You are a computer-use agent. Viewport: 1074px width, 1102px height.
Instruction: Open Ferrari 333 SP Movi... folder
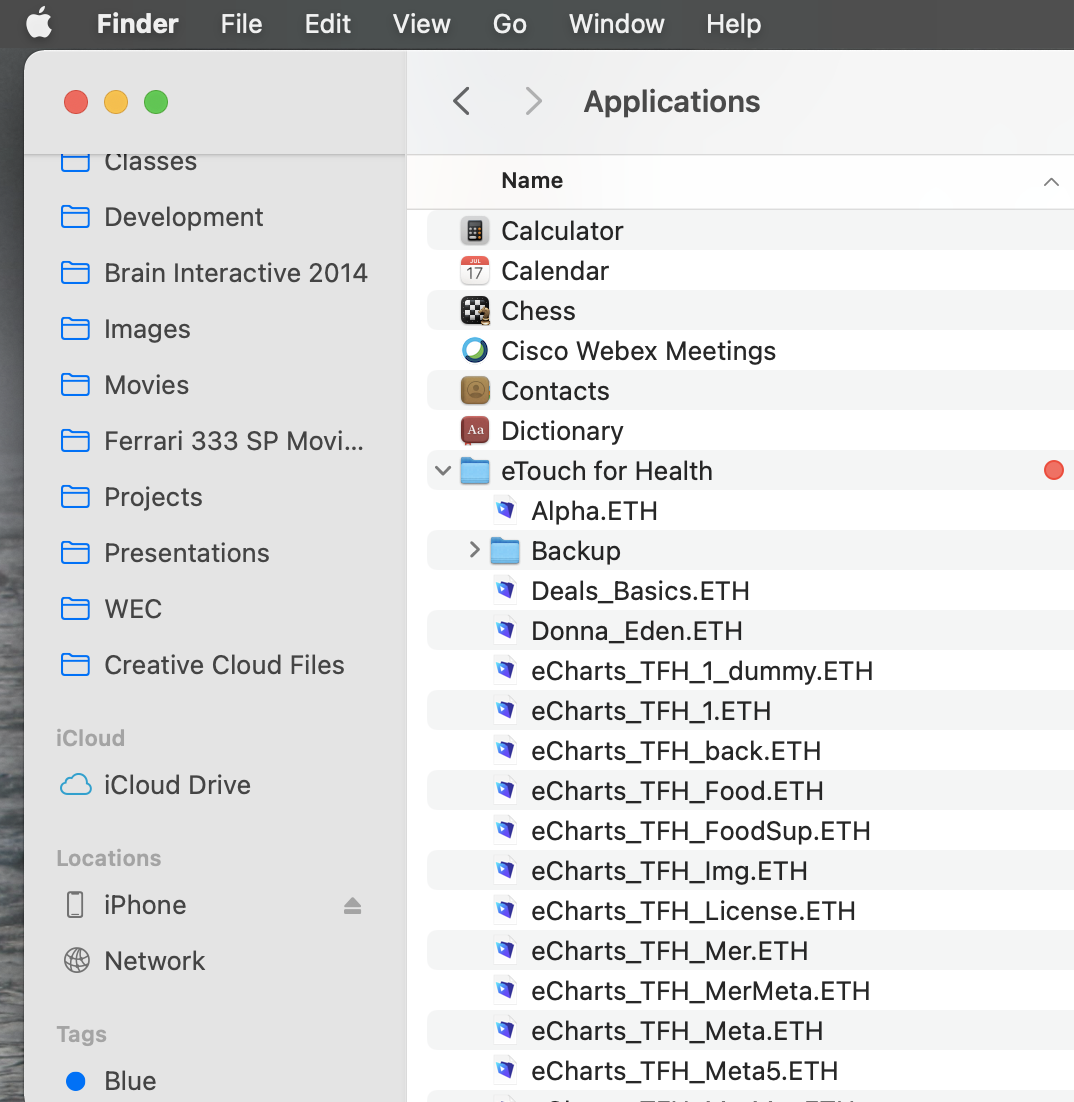[x=234, y=441]
